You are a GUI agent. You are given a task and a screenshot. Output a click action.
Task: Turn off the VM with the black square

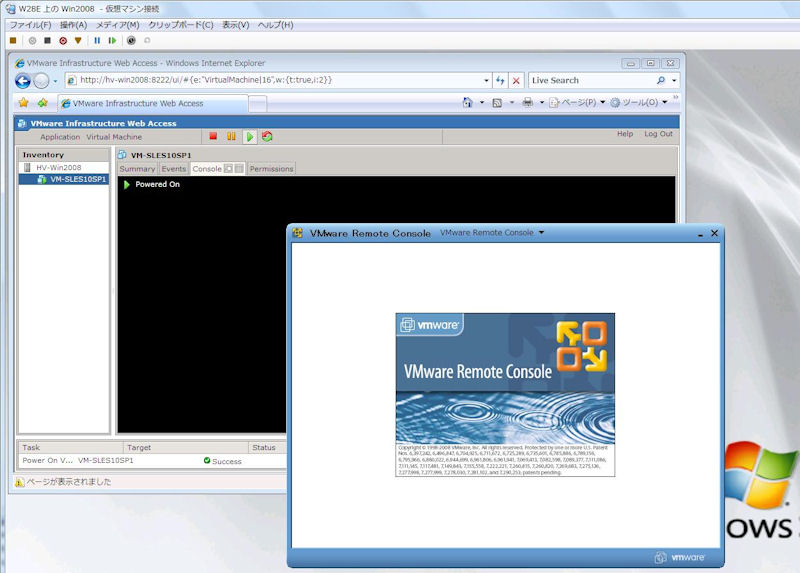(x=47, y=40)
